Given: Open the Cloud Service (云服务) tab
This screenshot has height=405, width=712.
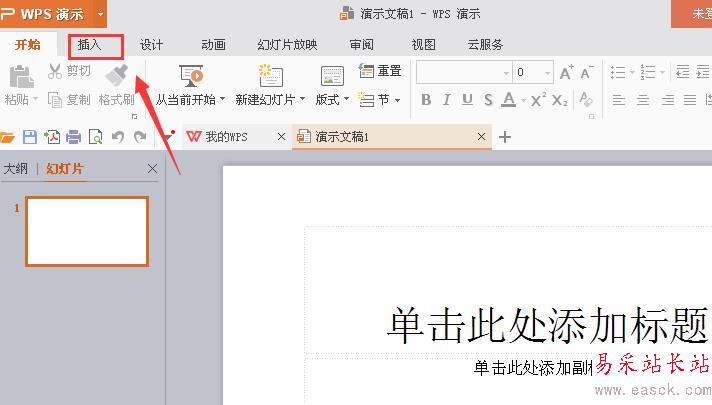Looking at the screenshot, I should point(485,44).
